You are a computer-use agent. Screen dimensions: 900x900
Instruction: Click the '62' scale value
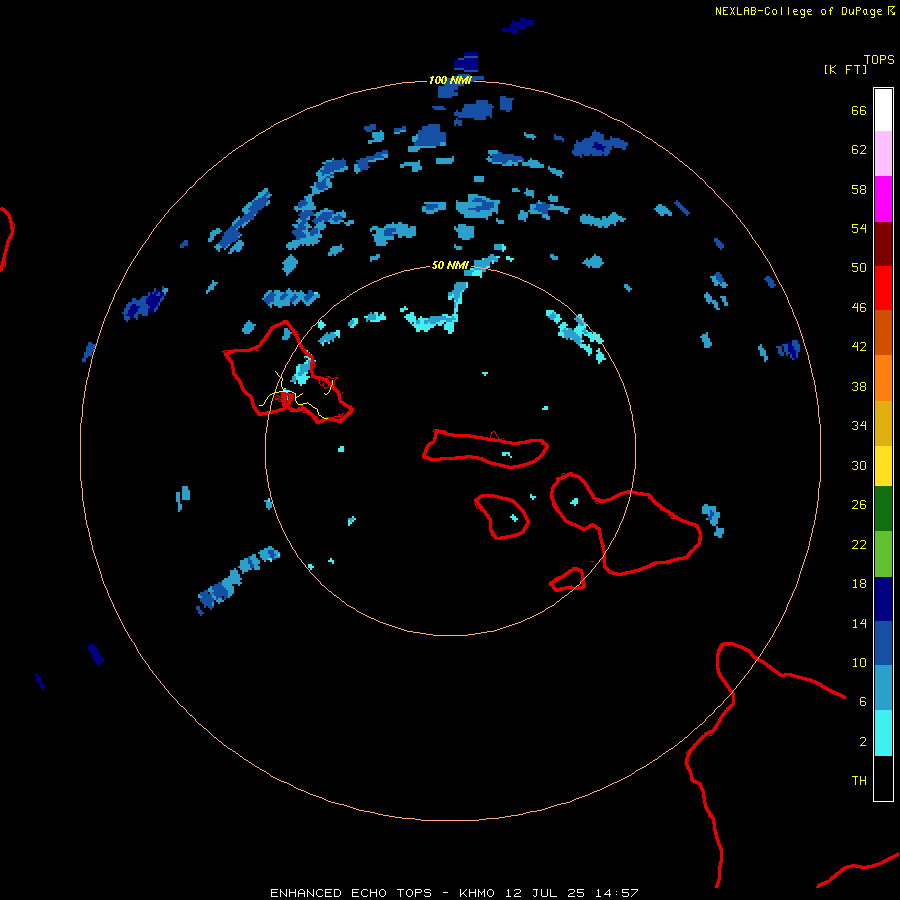(859, 150)
